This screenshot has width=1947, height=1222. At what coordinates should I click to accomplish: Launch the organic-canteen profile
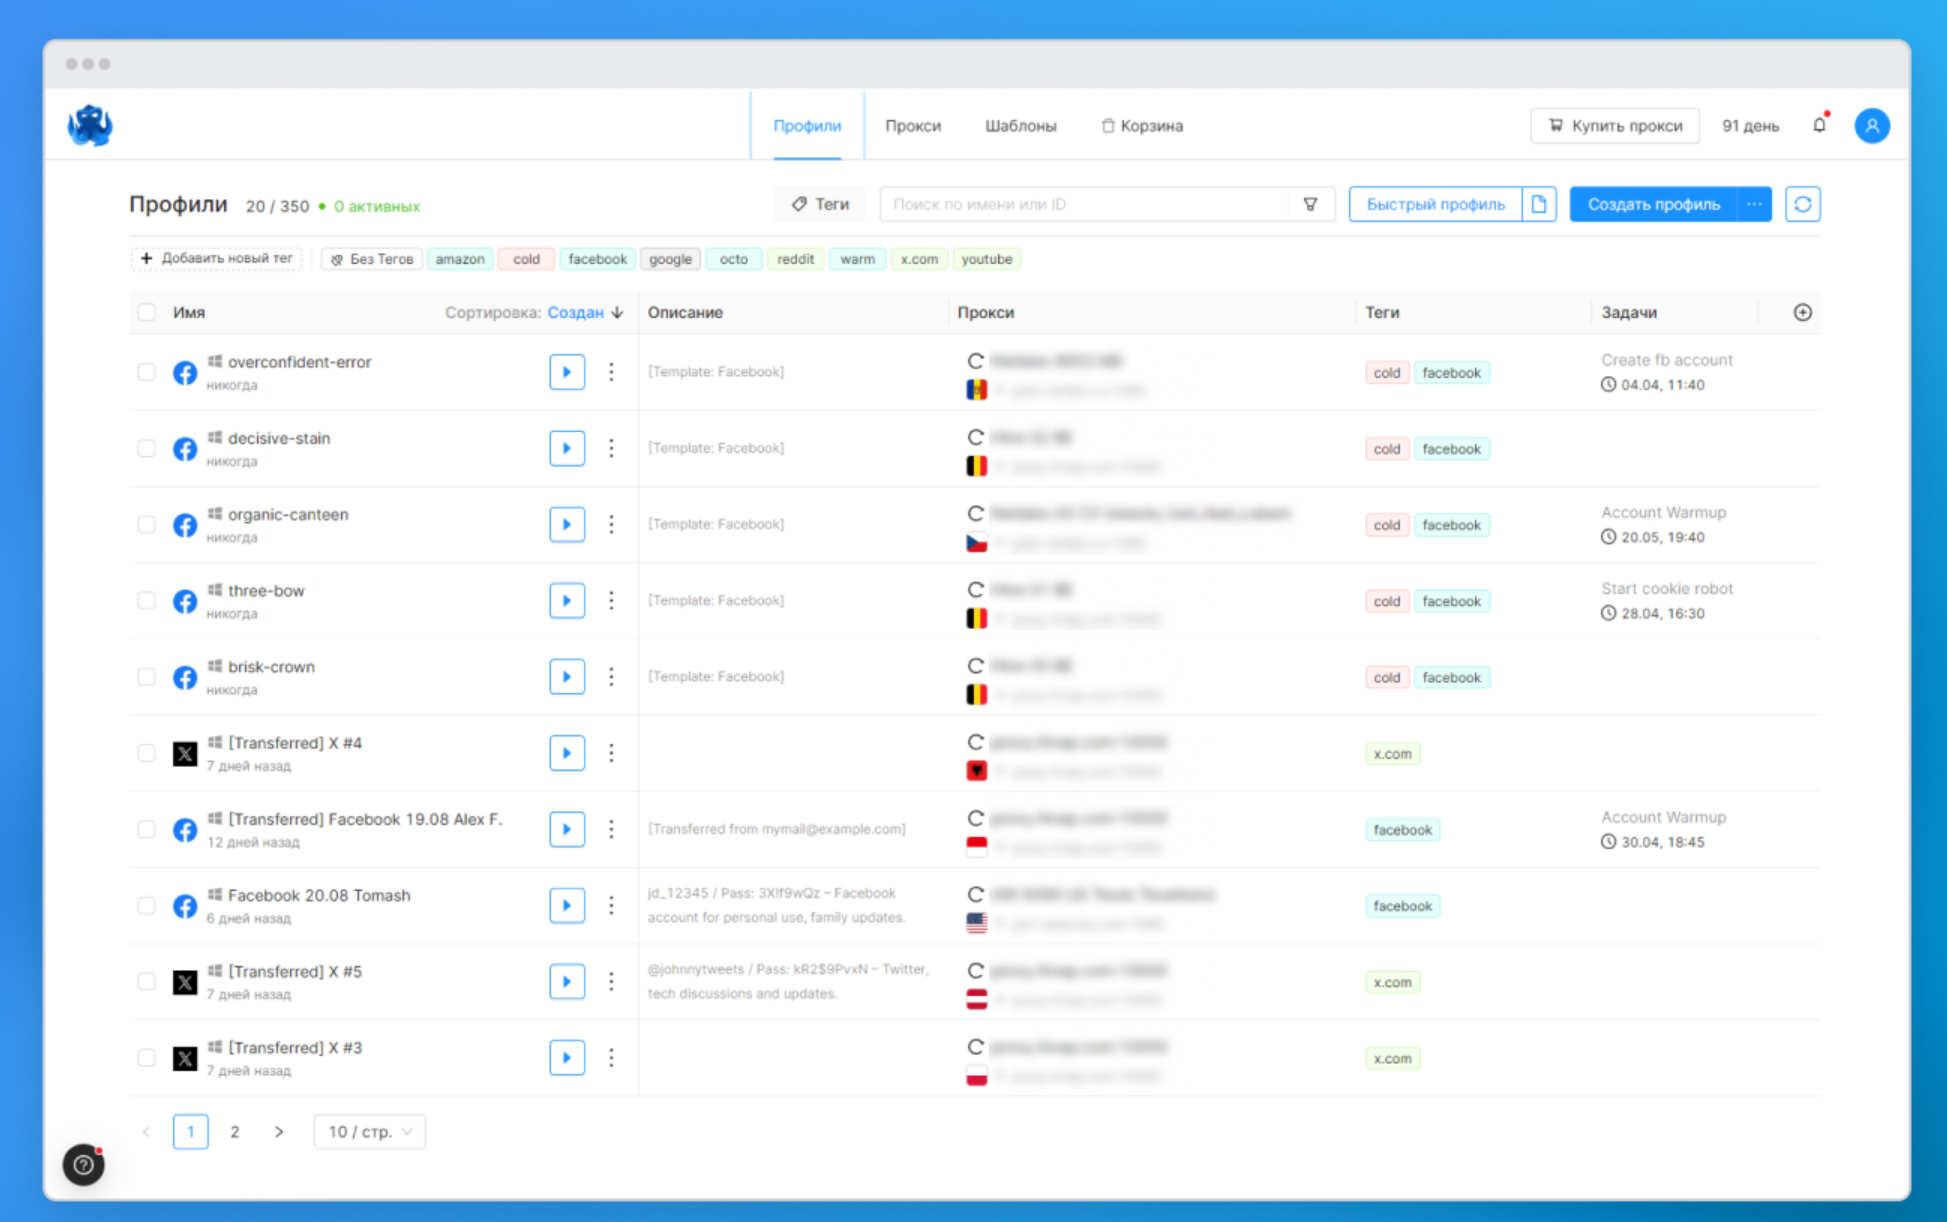pyautogui.click(x=567, y=524)
